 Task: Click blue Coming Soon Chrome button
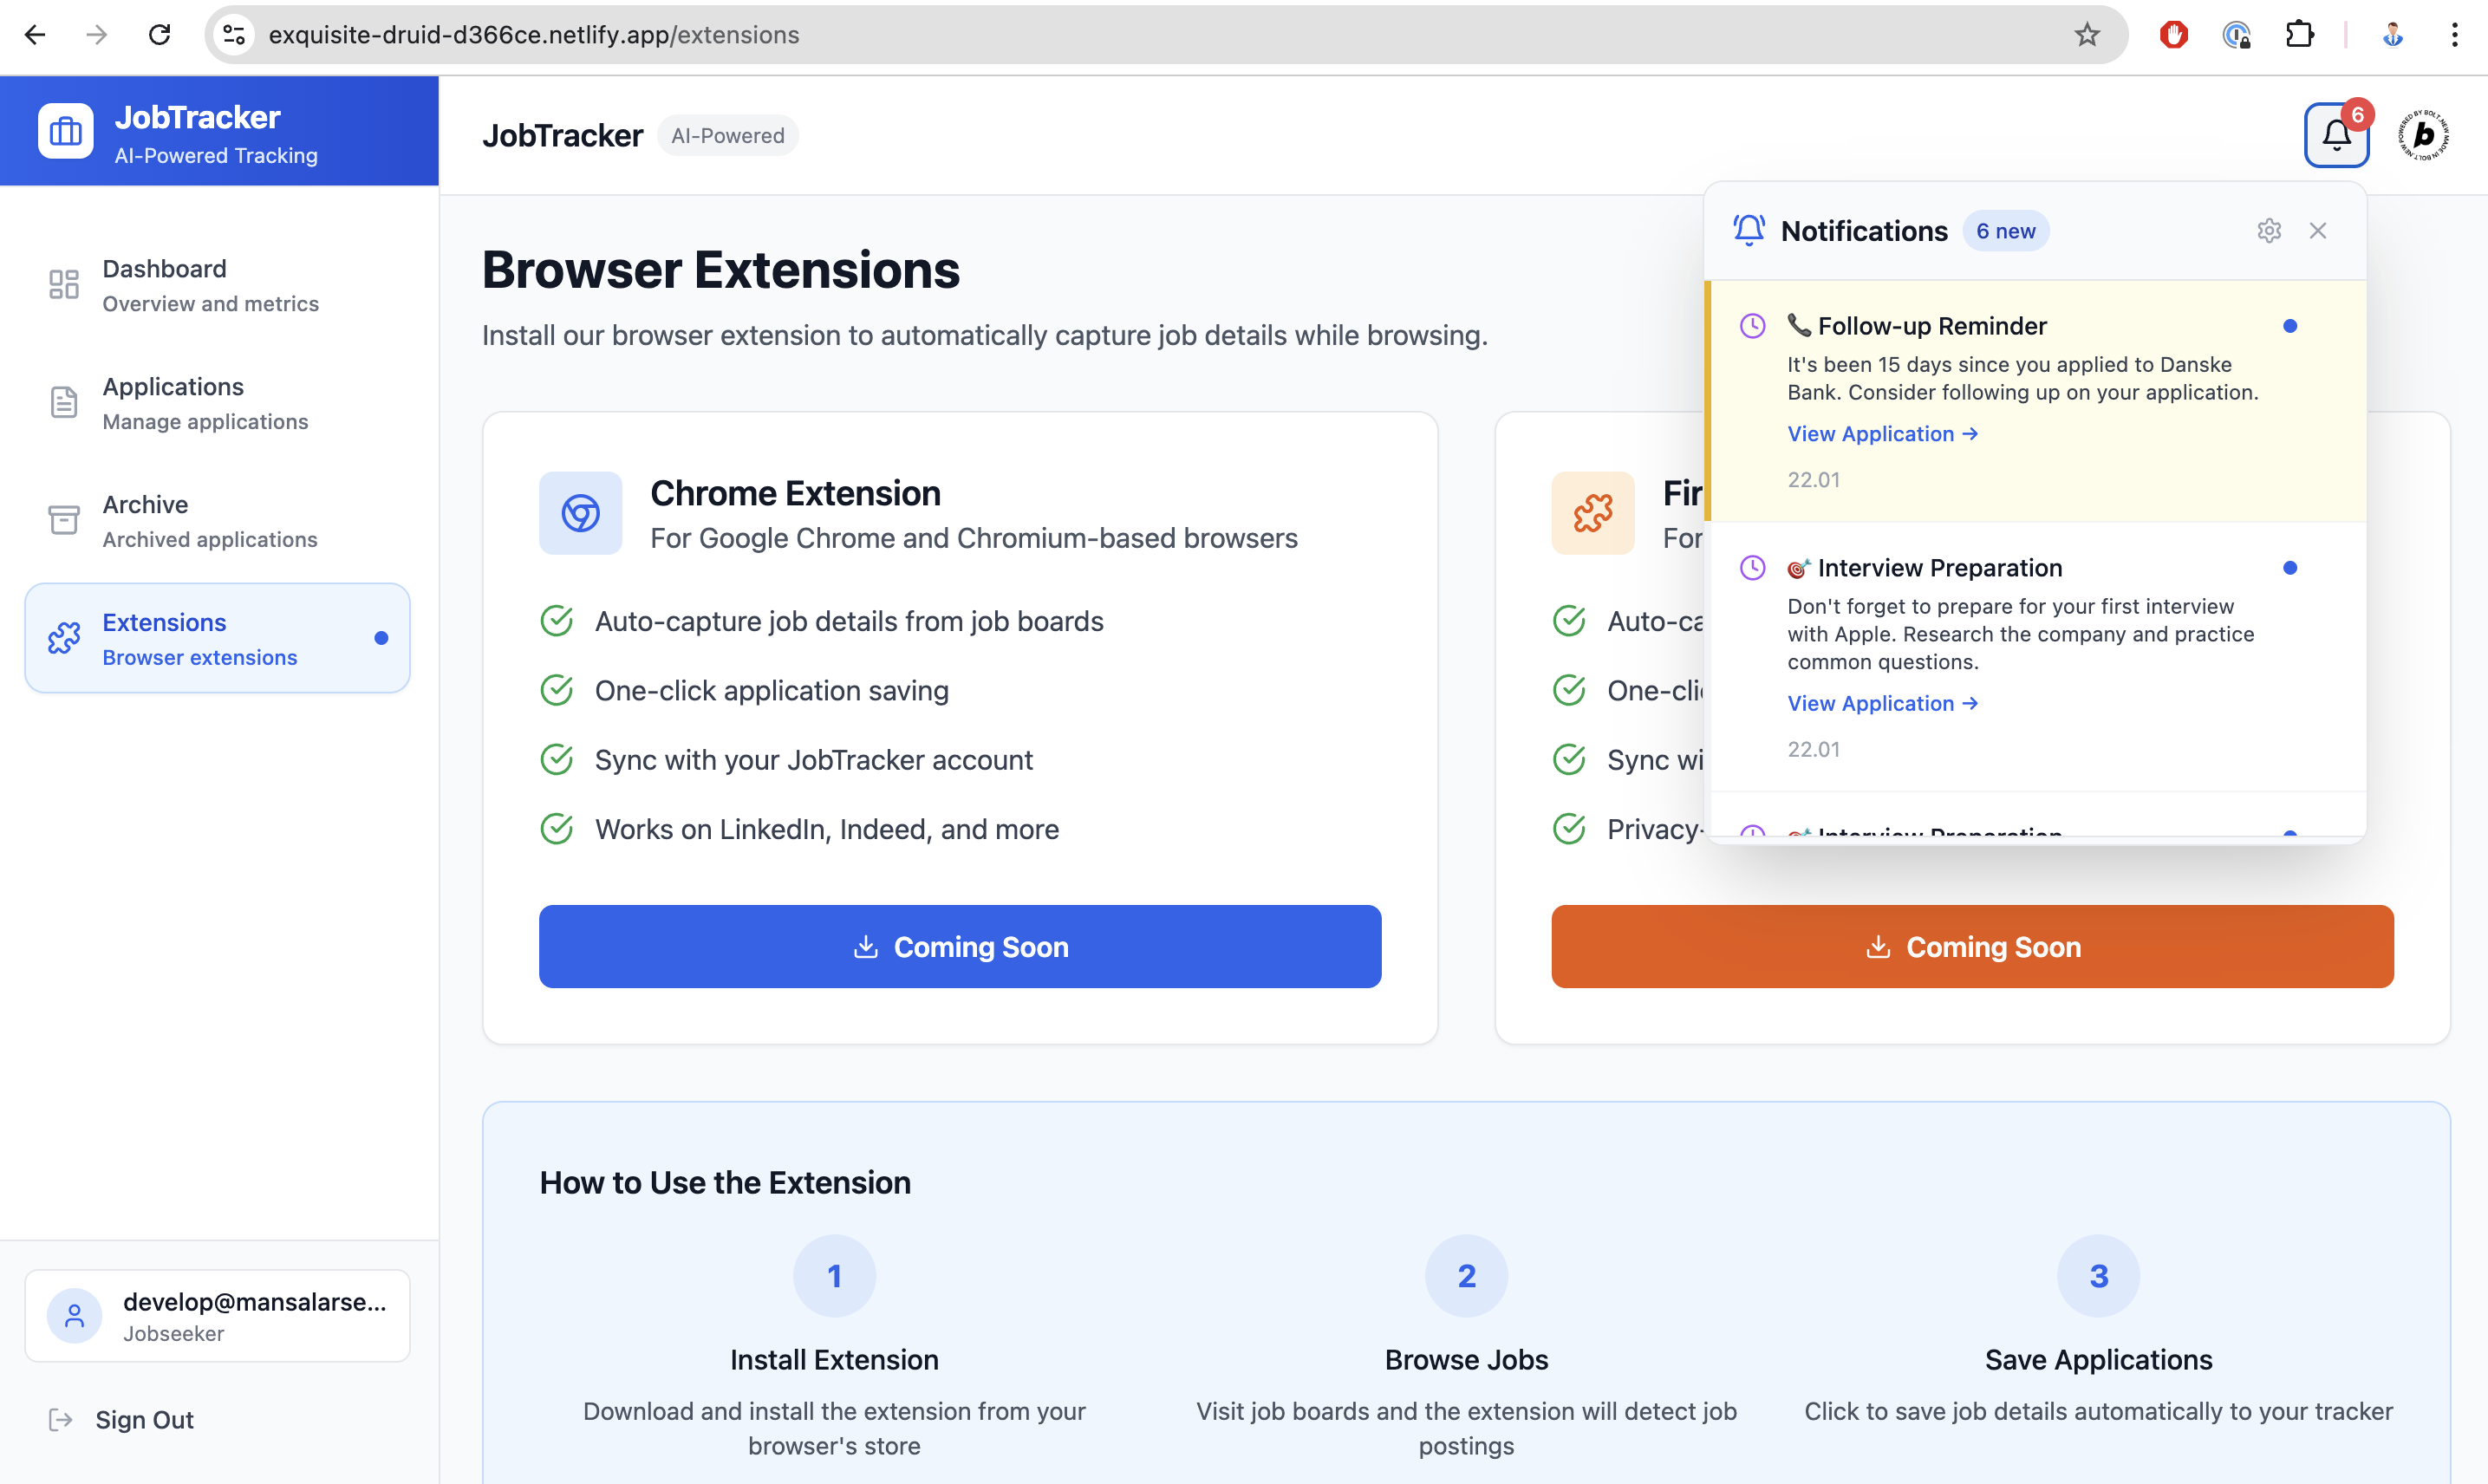click(x=959, y=946)
